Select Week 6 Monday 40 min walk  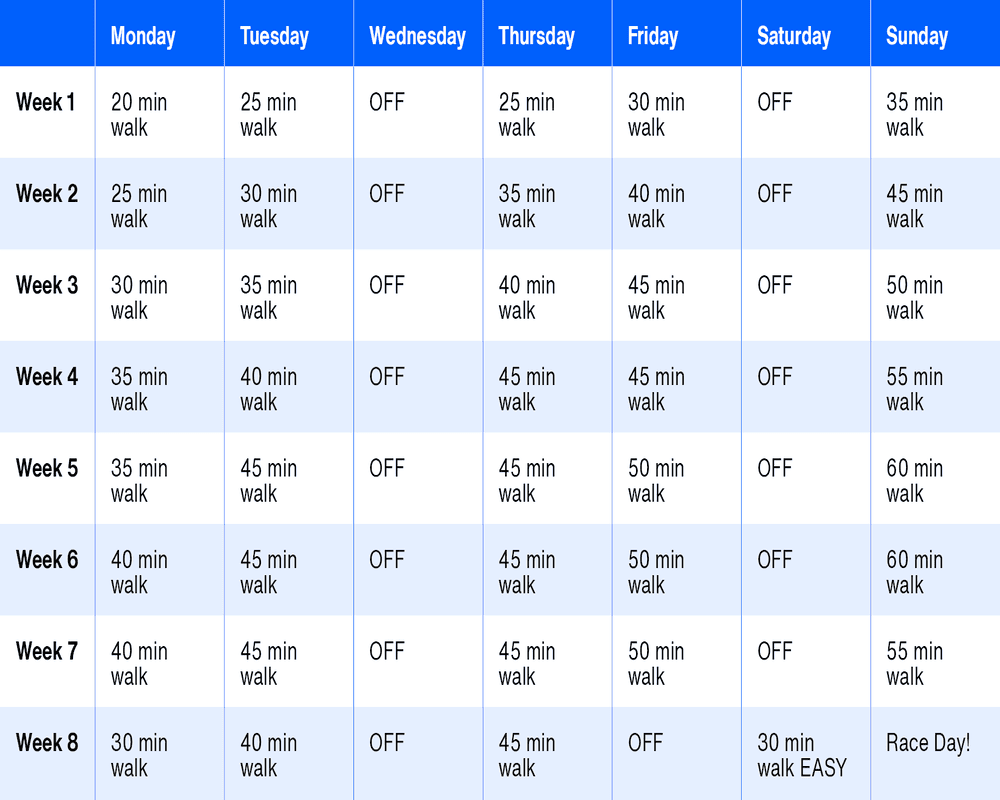tap(139, 573)
